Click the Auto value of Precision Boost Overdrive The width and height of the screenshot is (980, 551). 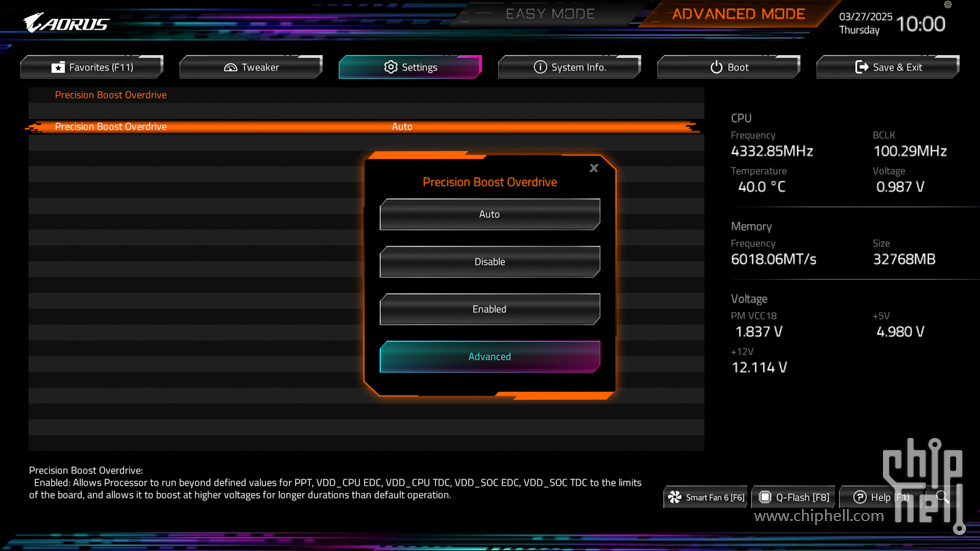[x=402, y=127]
